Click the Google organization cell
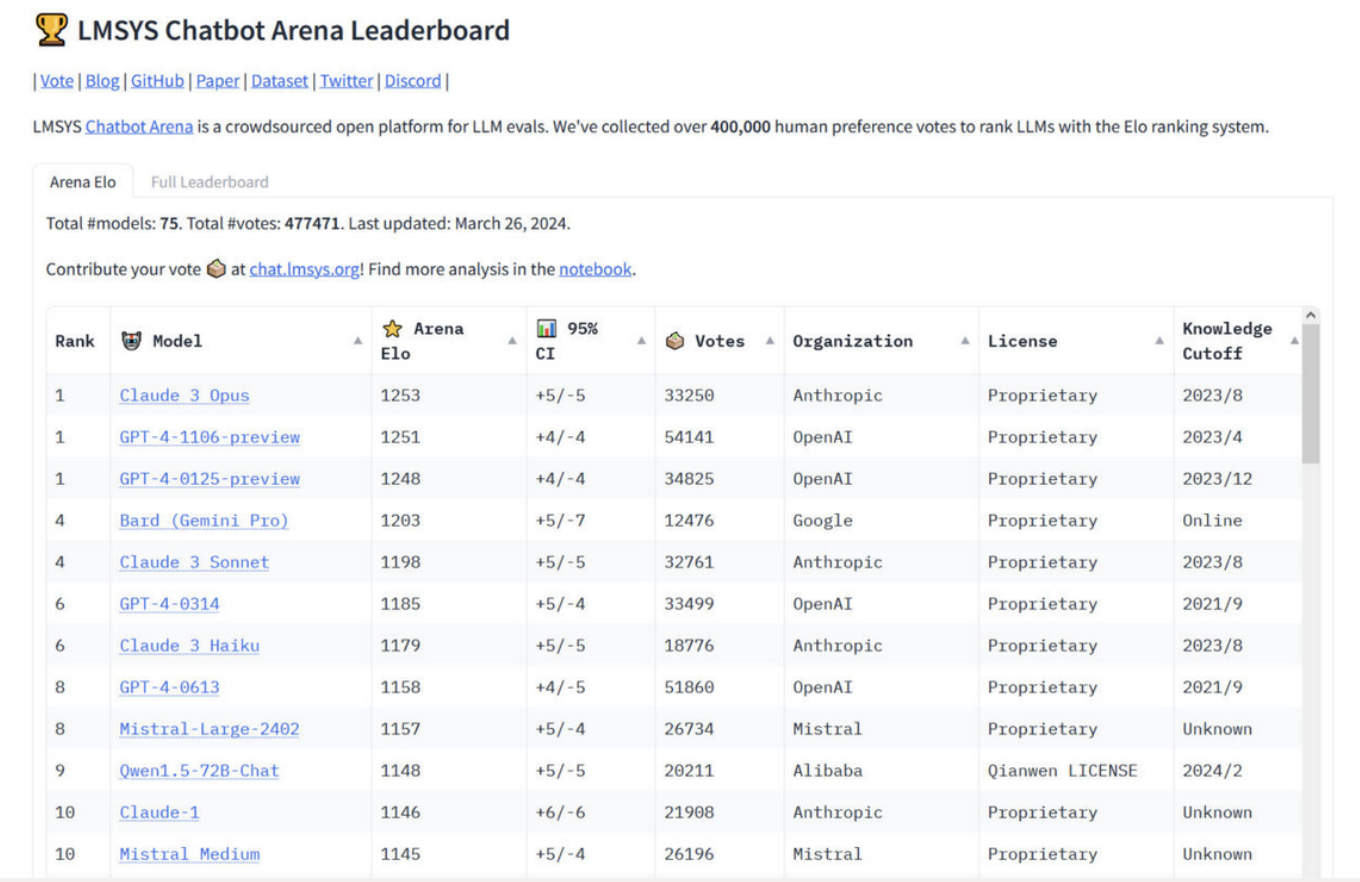This screenshot has height=882, width=1360. point(881,520)
